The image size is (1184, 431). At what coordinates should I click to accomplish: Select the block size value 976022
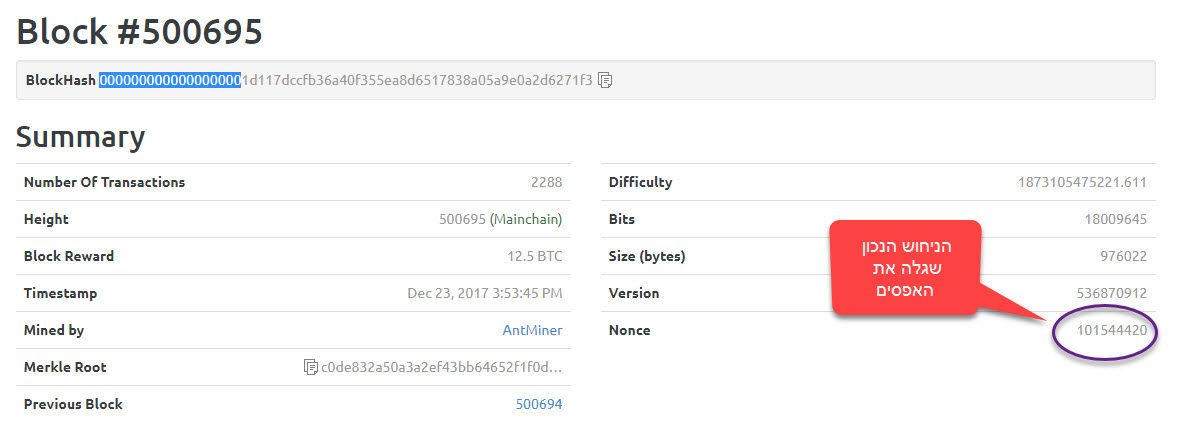[1123, 256]
